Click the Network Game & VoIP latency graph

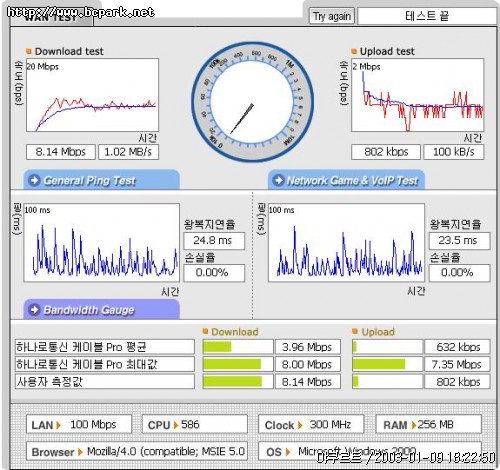click(346, 243)
